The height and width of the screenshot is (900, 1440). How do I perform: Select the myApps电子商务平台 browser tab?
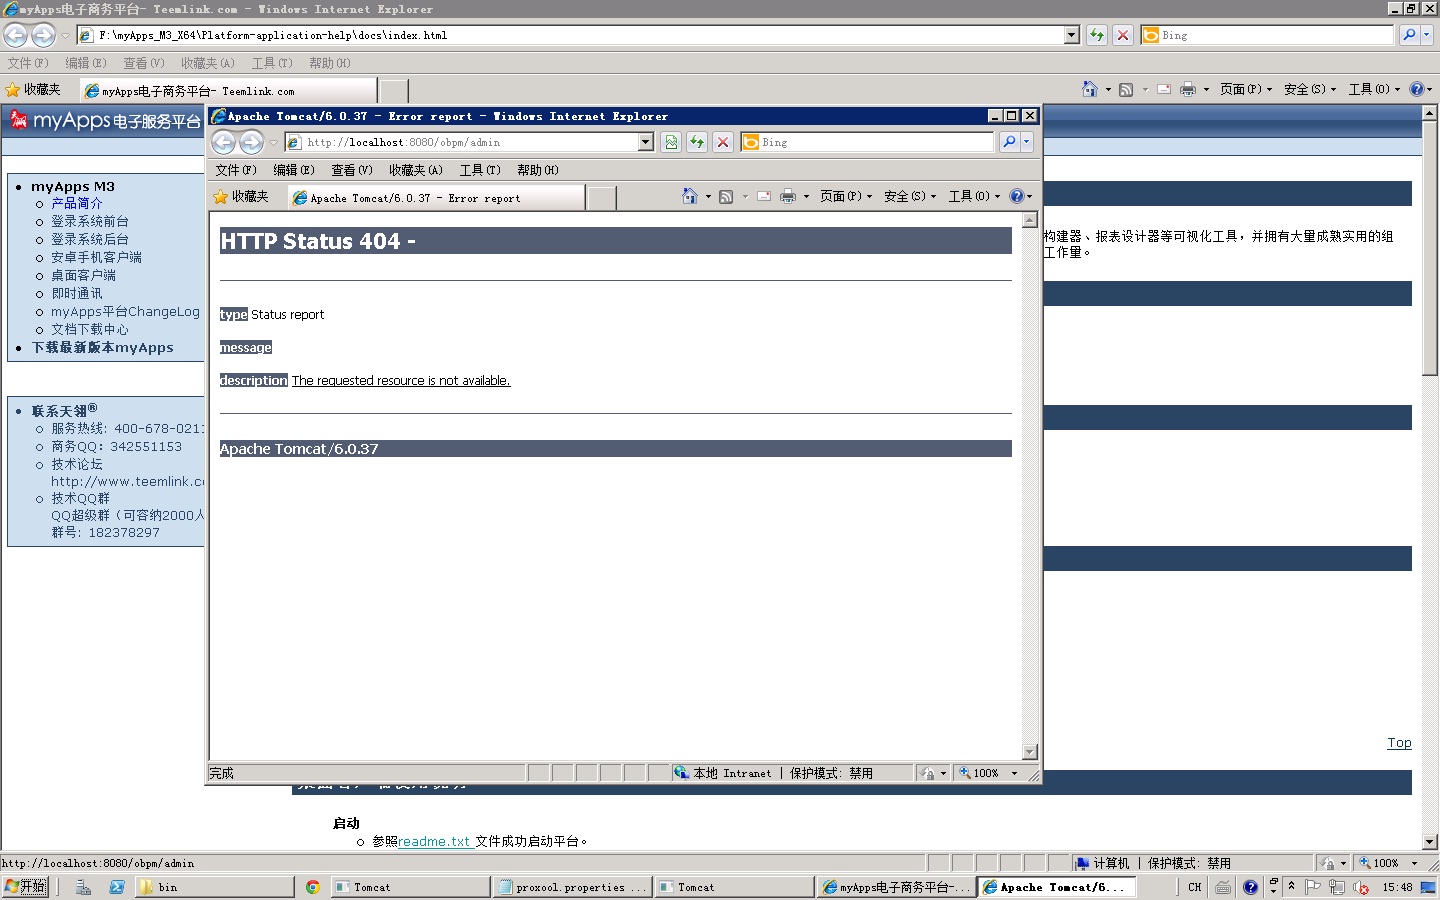229,91
